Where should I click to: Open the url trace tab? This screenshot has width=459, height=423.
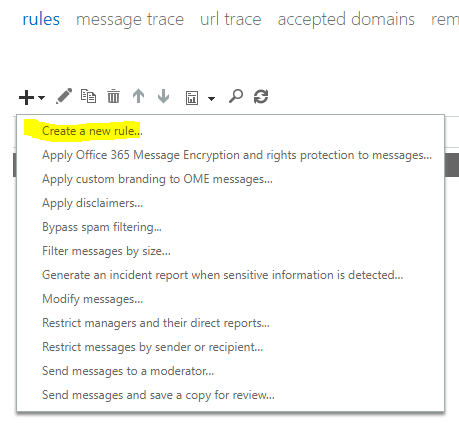click(x=231, y=19)
